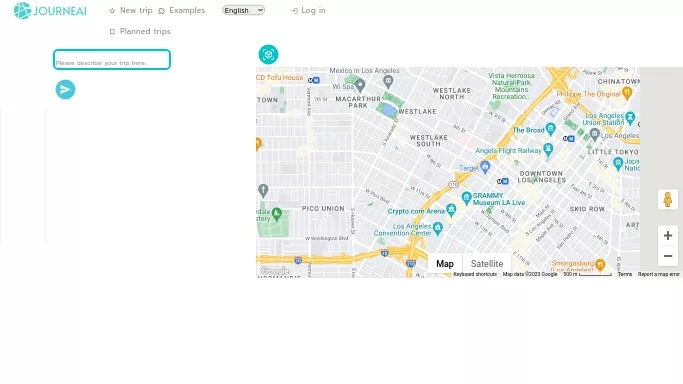The width and height of the screenshot is (683, 384).
Task: Open Street View pegman control
Action: [x=668, y=199]
